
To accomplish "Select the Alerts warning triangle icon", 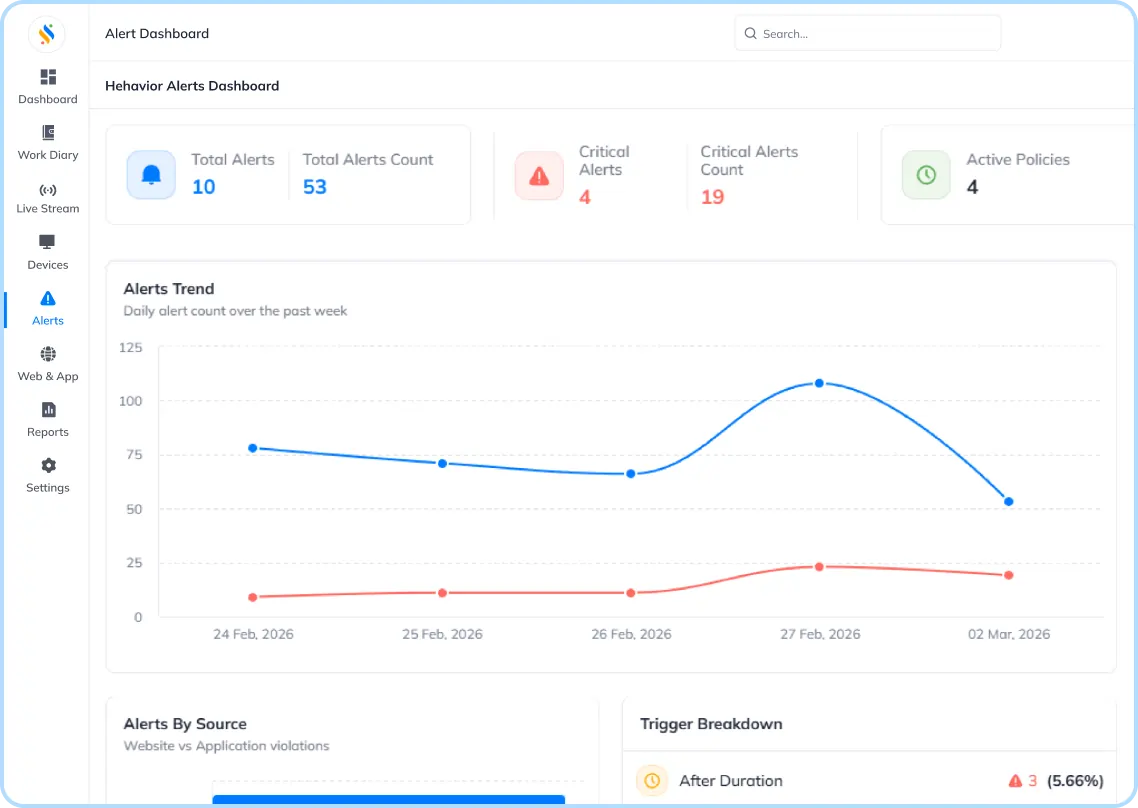I will 48,298.
